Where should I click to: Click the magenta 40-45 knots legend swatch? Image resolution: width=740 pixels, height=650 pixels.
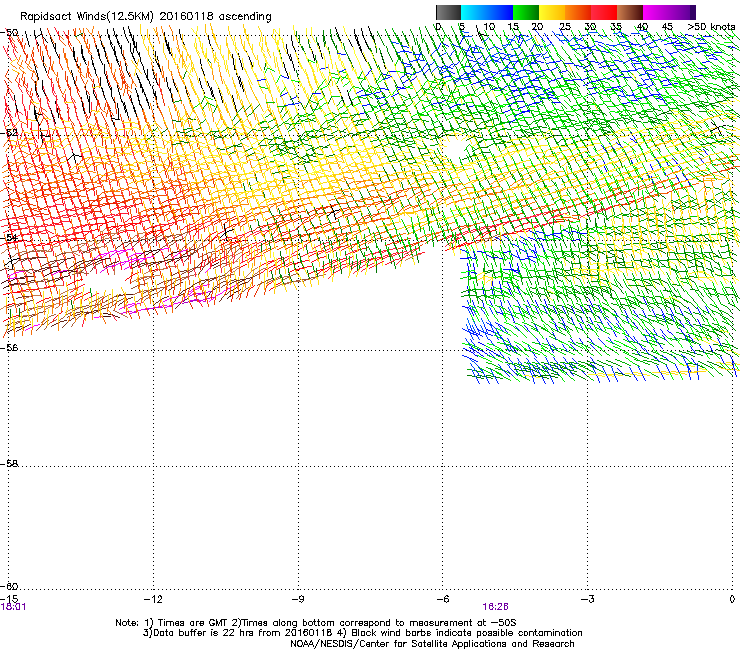point(656,12)
